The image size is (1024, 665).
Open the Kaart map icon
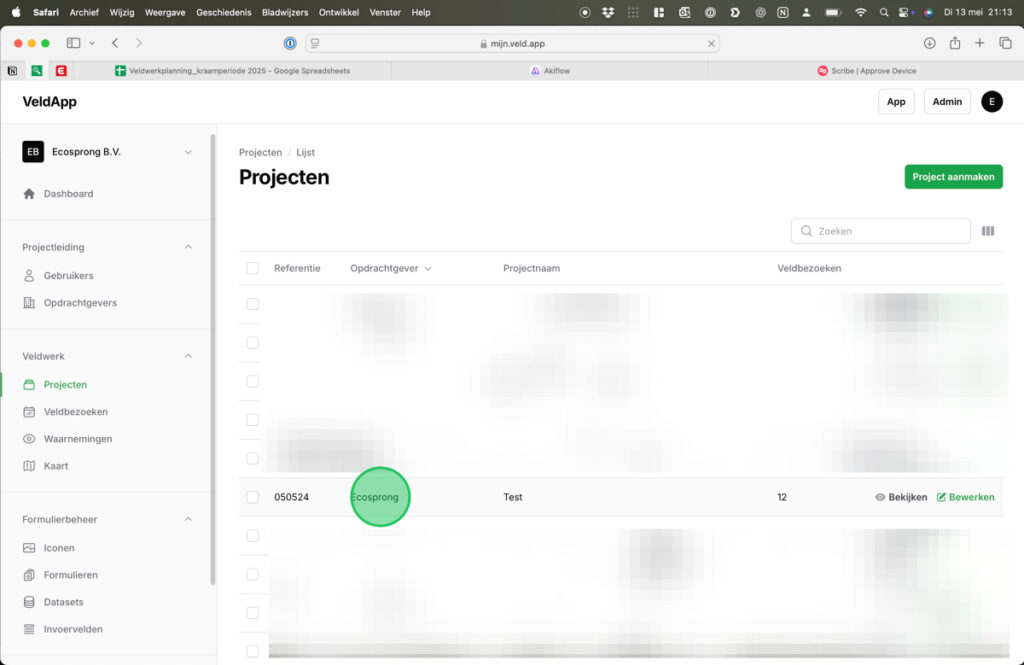29,466
